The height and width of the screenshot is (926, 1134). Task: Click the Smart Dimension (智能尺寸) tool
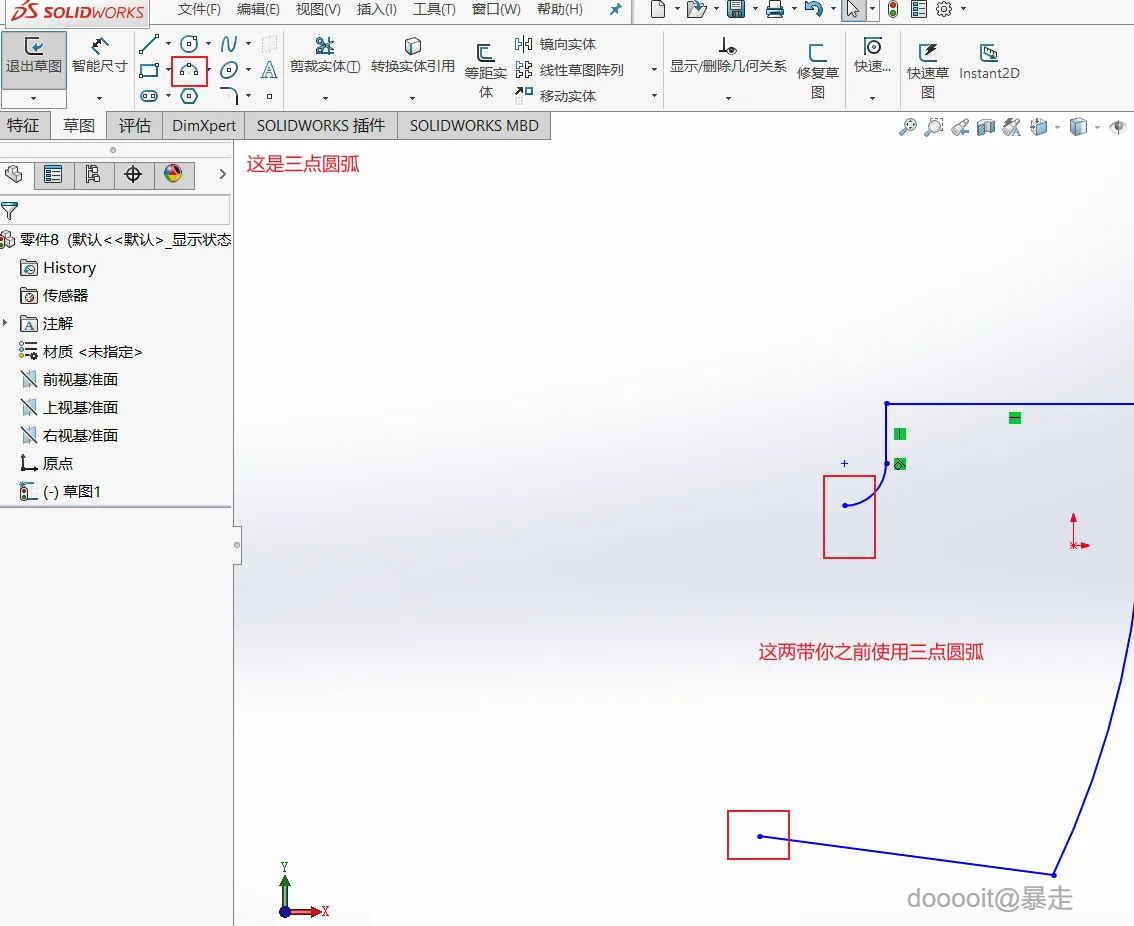(100, 56)
